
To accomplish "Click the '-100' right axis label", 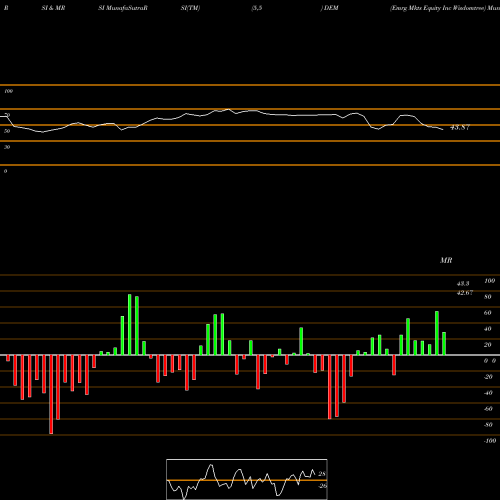I will tap(490, 441).
